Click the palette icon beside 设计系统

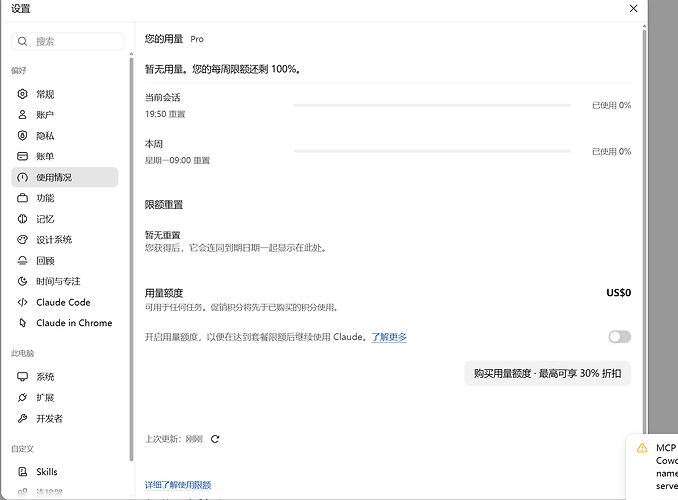(22, 240)
